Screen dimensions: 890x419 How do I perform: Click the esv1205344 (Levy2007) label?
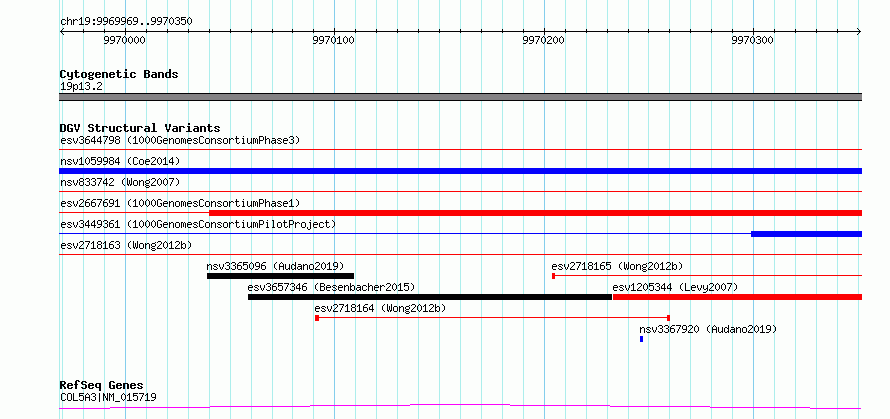coord(675,287)
